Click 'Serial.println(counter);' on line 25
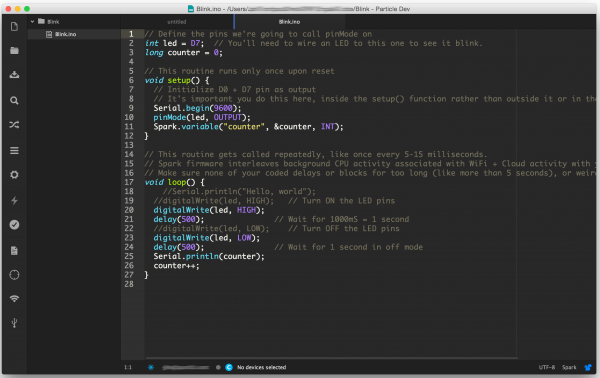Viewport: 600px width, 378px height. (x=209, y=256)
